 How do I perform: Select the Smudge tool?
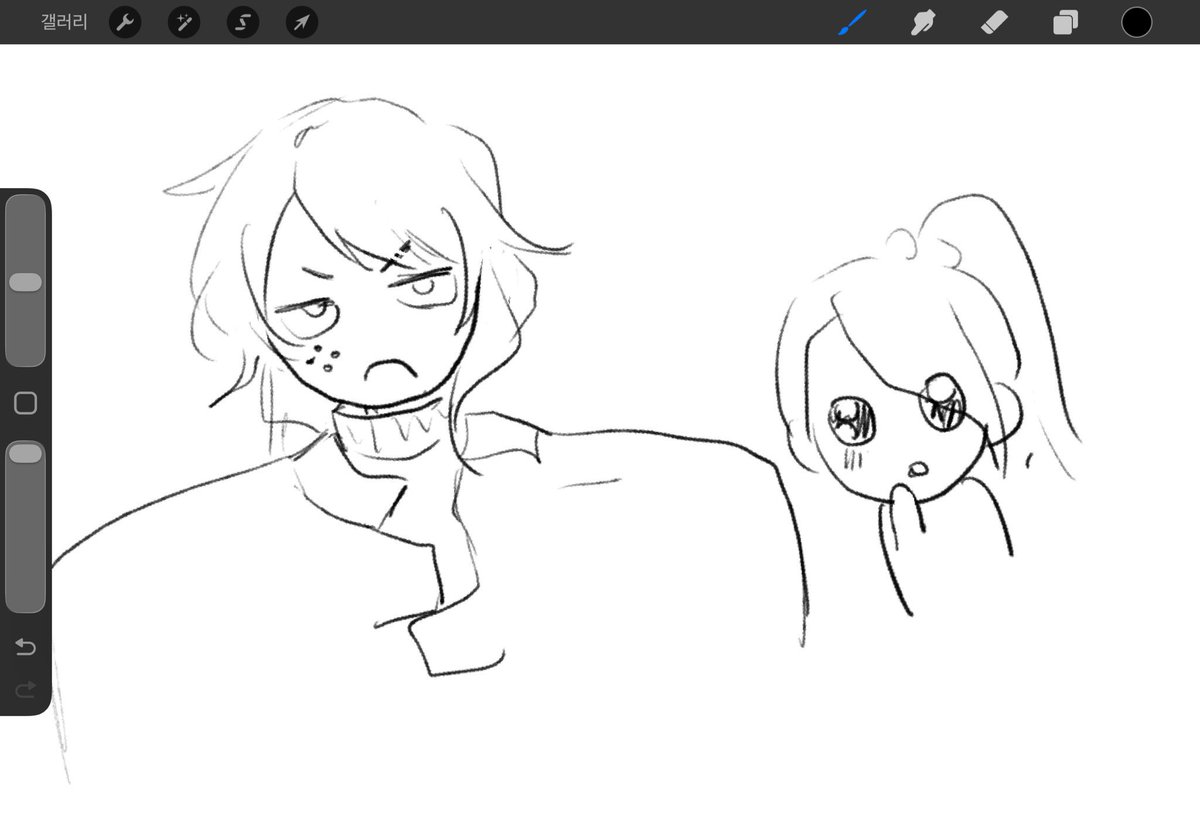[923, 22]
